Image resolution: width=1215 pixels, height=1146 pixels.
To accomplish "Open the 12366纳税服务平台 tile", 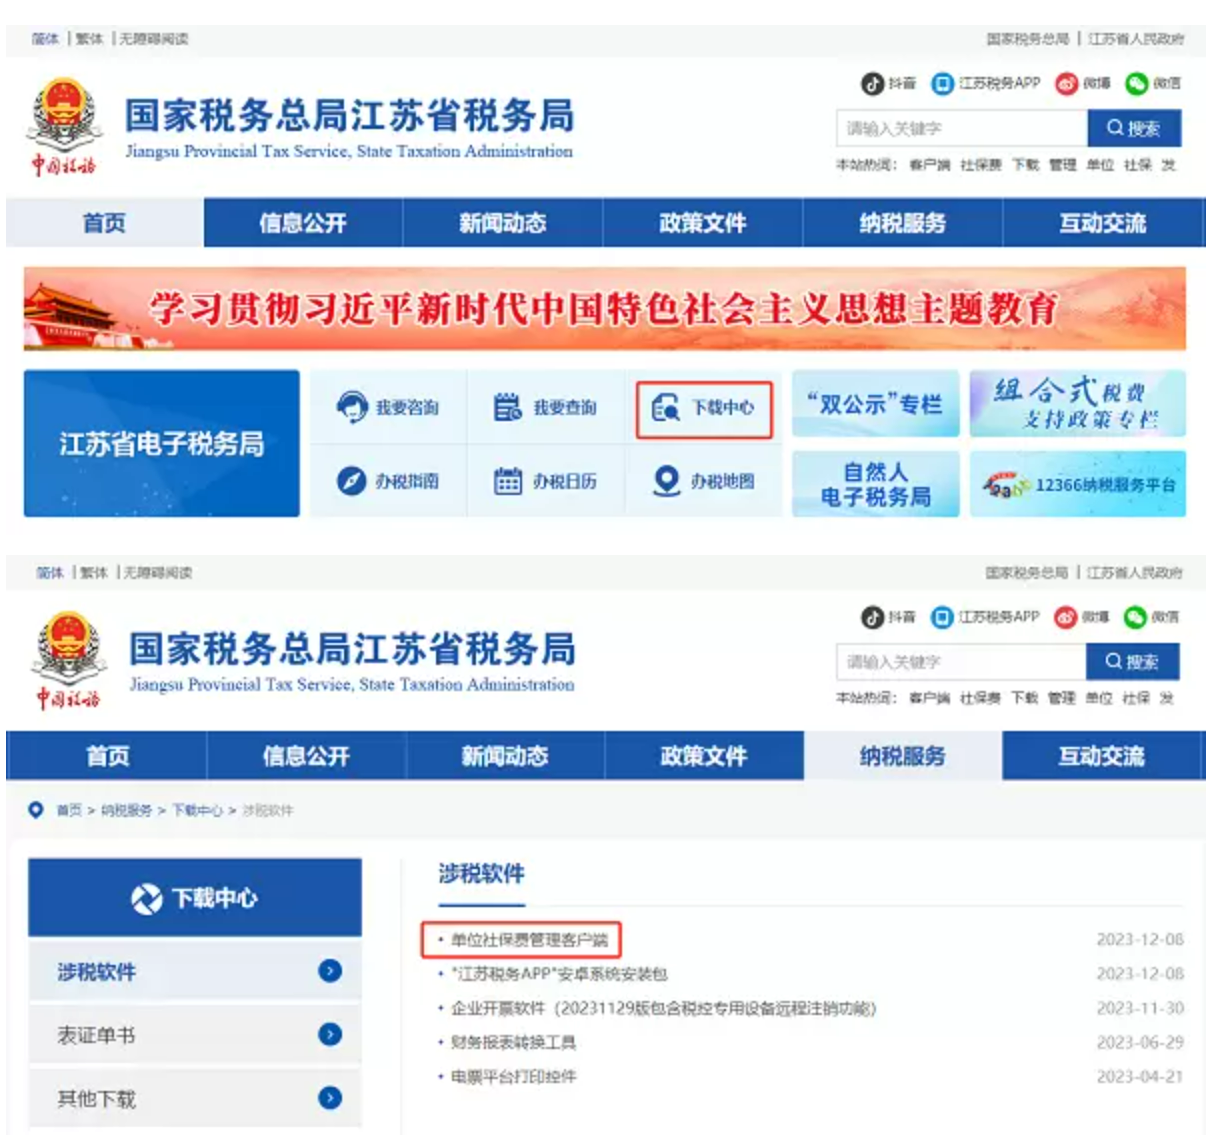I will pyautogui.click(x=1078, y=484).
